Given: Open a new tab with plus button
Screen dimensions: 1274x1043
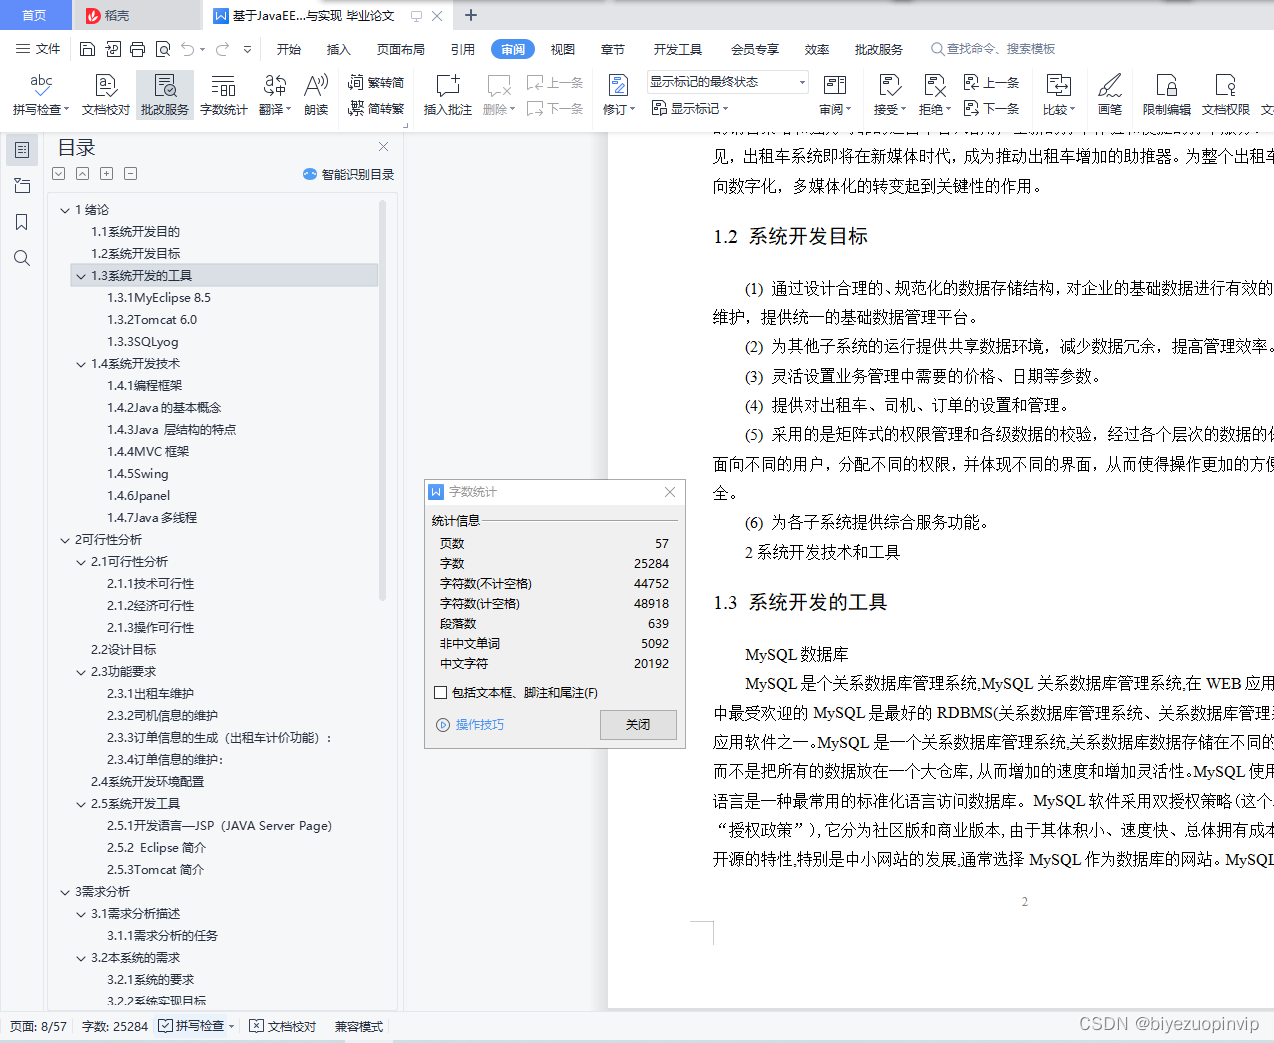Looking at the screenshot, I should click(x=471, y=15).
